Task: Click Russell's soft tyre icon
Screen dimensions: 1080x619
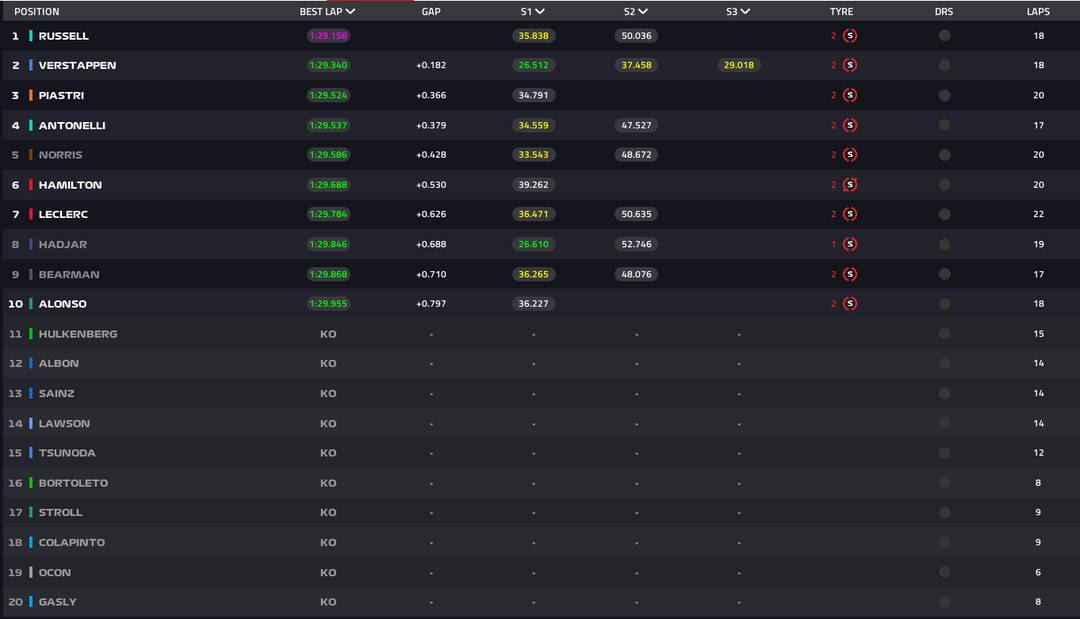Action: pyautogui.click(x=850, y=36)
